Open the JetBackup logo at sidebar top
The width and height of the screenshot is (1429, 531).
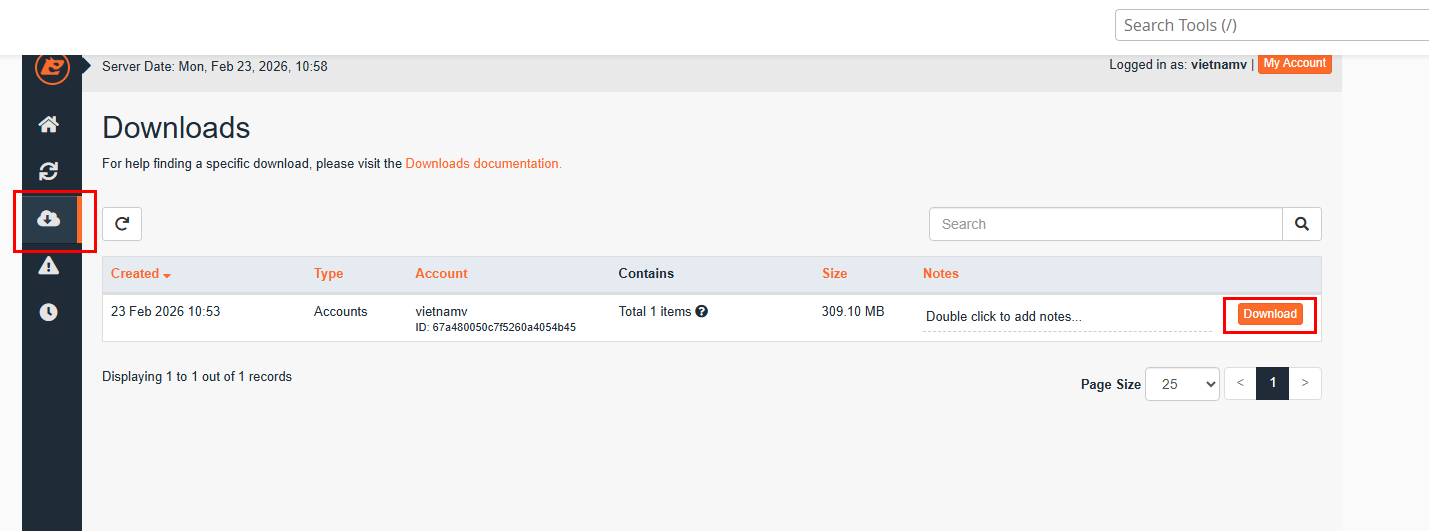point(51,68)
